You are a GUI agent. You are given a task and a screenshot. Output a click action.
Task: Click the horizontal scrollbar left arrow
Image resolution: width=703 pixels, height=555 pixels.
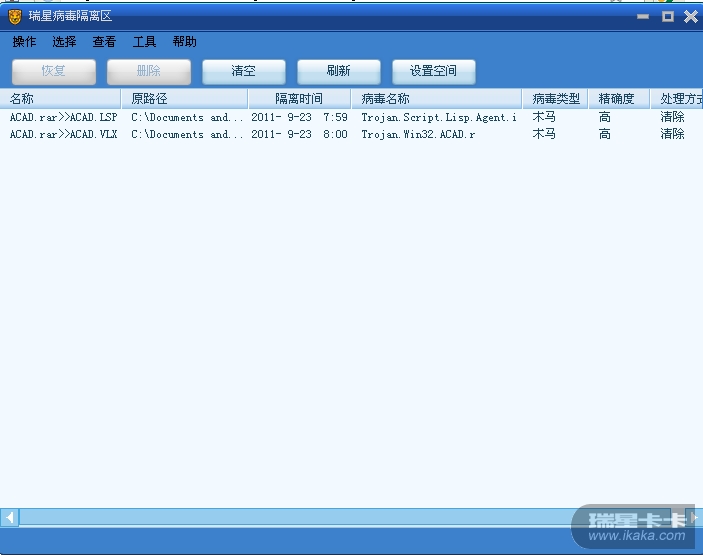9,518
